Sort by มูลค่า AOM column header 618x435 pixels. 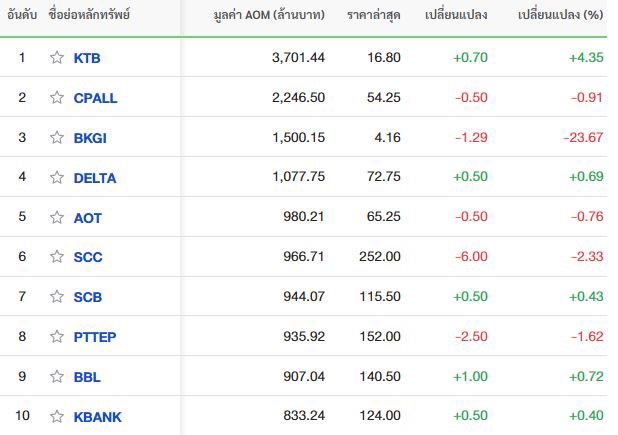[269, 15]
